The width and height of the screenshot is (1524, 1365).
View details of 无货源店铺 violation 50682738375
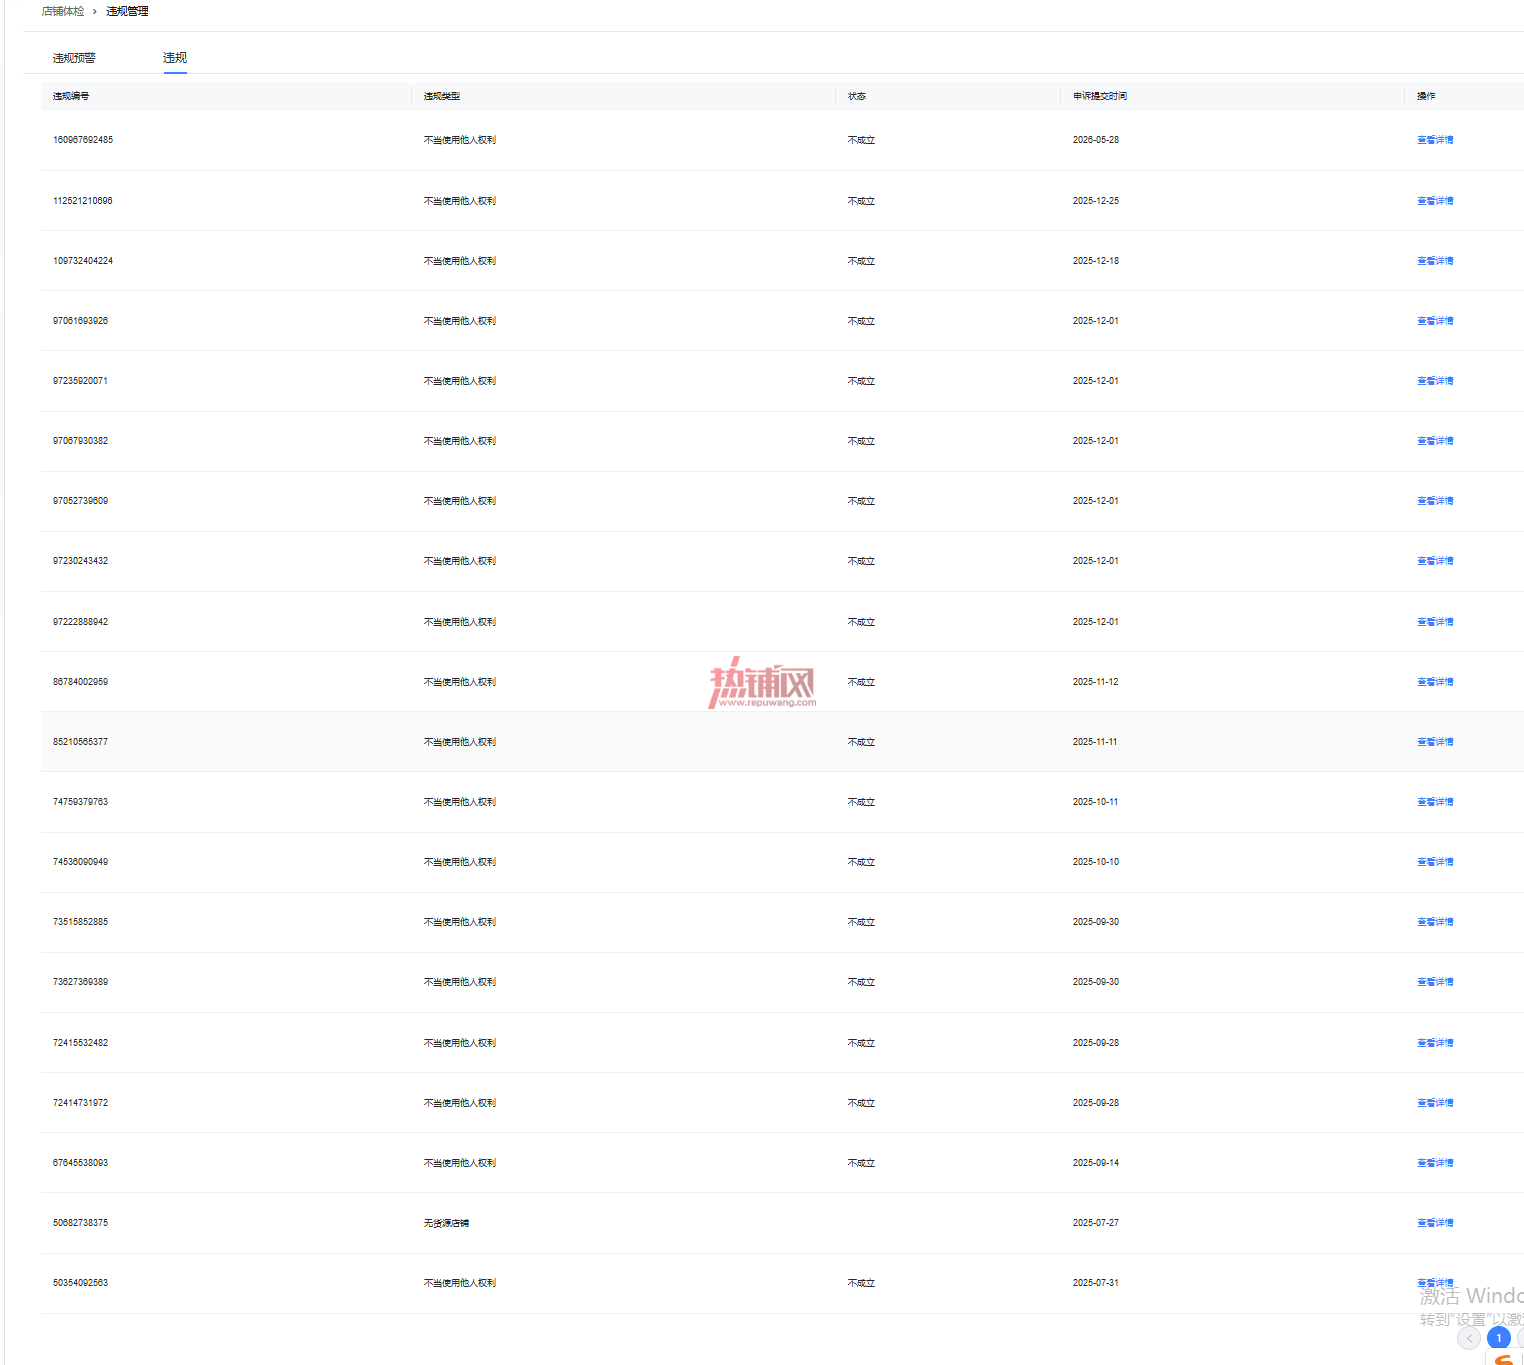point(1435,1223)
